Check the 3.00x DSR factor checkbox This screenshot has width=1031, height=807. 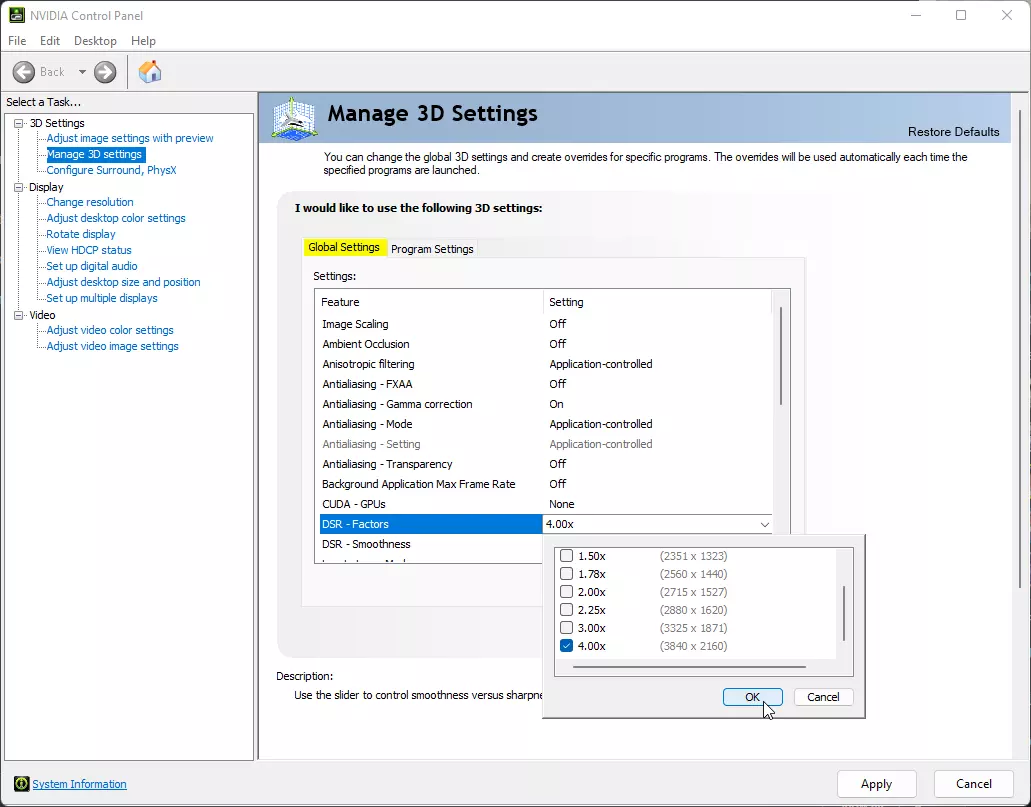[x=566, y=628]
